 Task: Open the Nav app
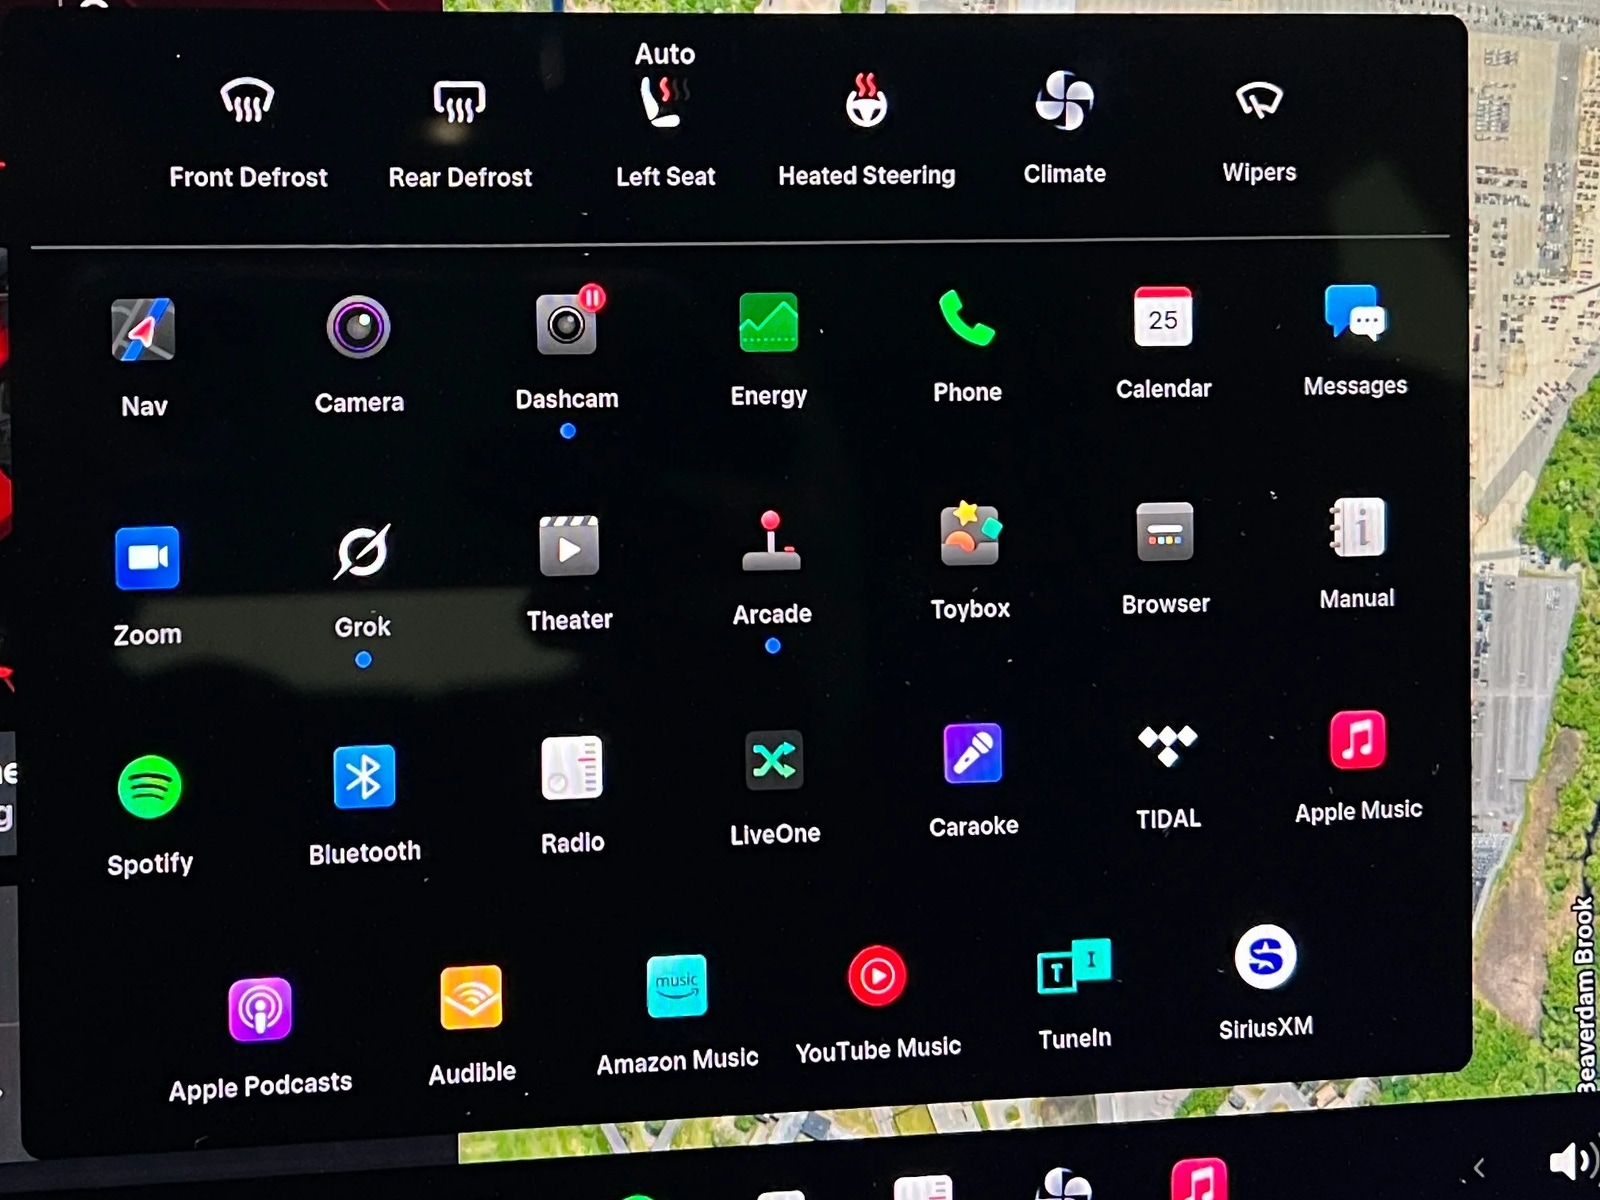click(x=143, y=331)
